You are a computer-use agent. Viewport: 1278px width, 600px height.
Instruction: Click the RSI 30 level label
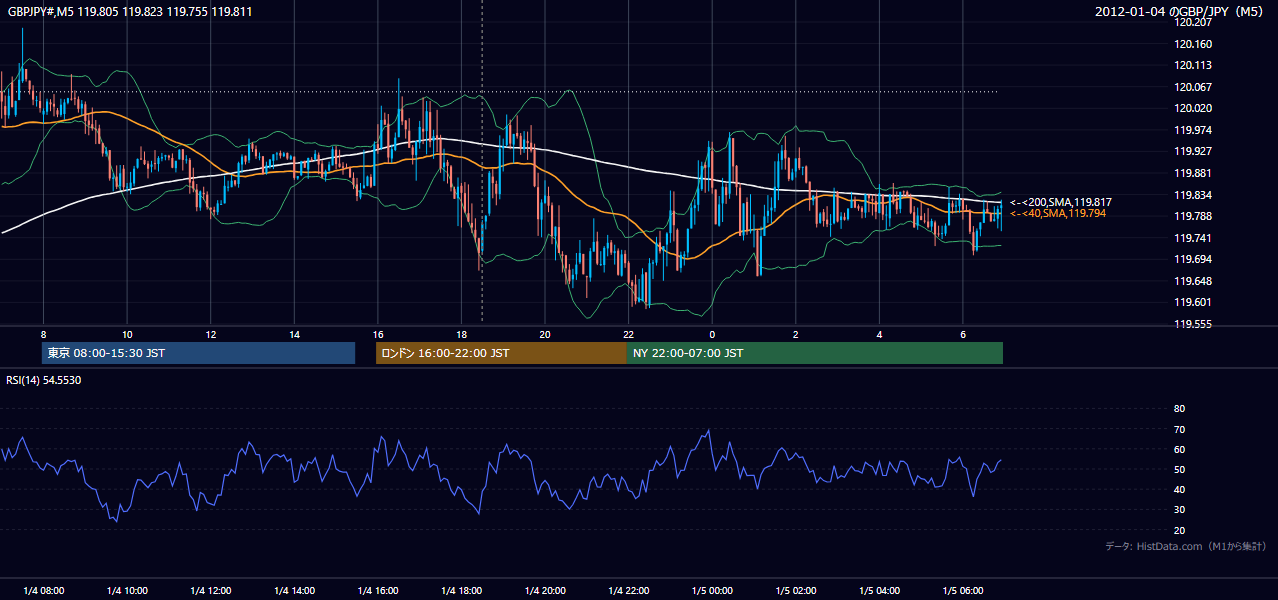1179,510
